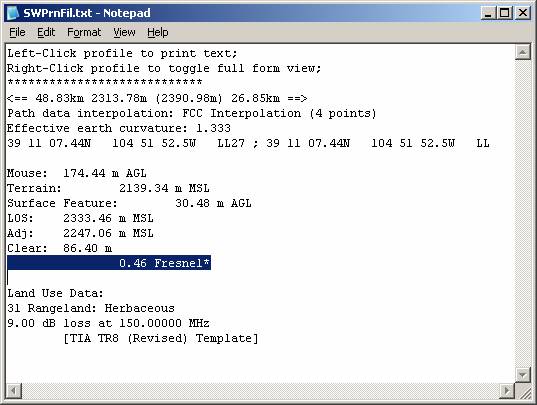Click the vertical scrollbar up arrow
The width and height of the screenshot is (537, 405).
[522, 53]
